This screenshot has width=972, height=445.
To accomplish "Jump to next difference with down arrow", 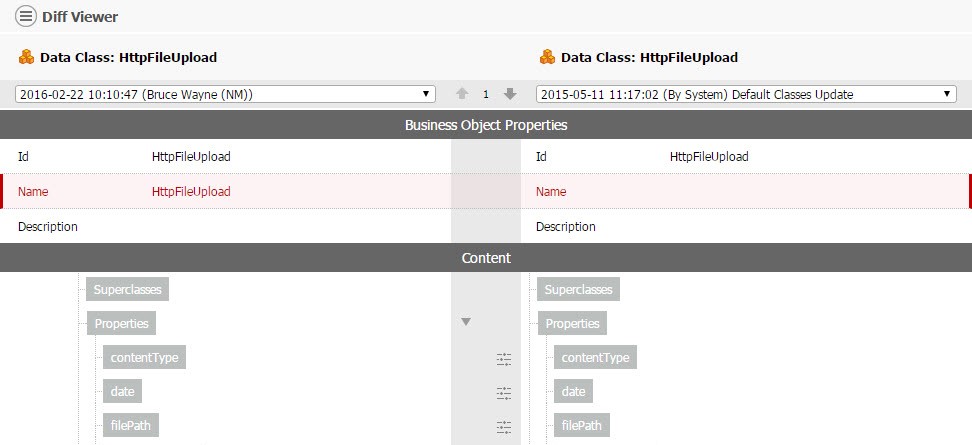I will pos(510,94).
